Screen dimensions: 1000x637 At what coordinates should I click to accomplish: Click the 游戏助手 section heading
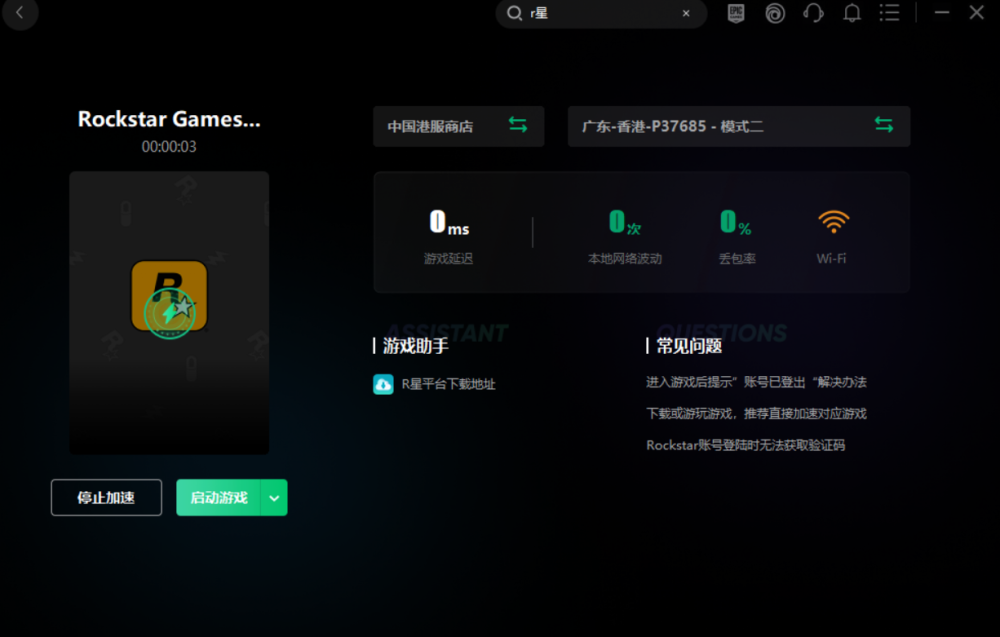415,346
